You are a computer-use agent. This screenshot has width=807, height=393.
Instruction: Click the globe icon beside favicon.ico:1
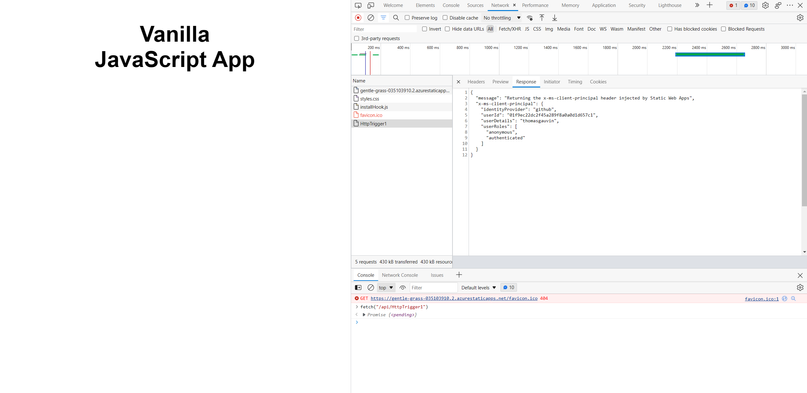[784, 298]
